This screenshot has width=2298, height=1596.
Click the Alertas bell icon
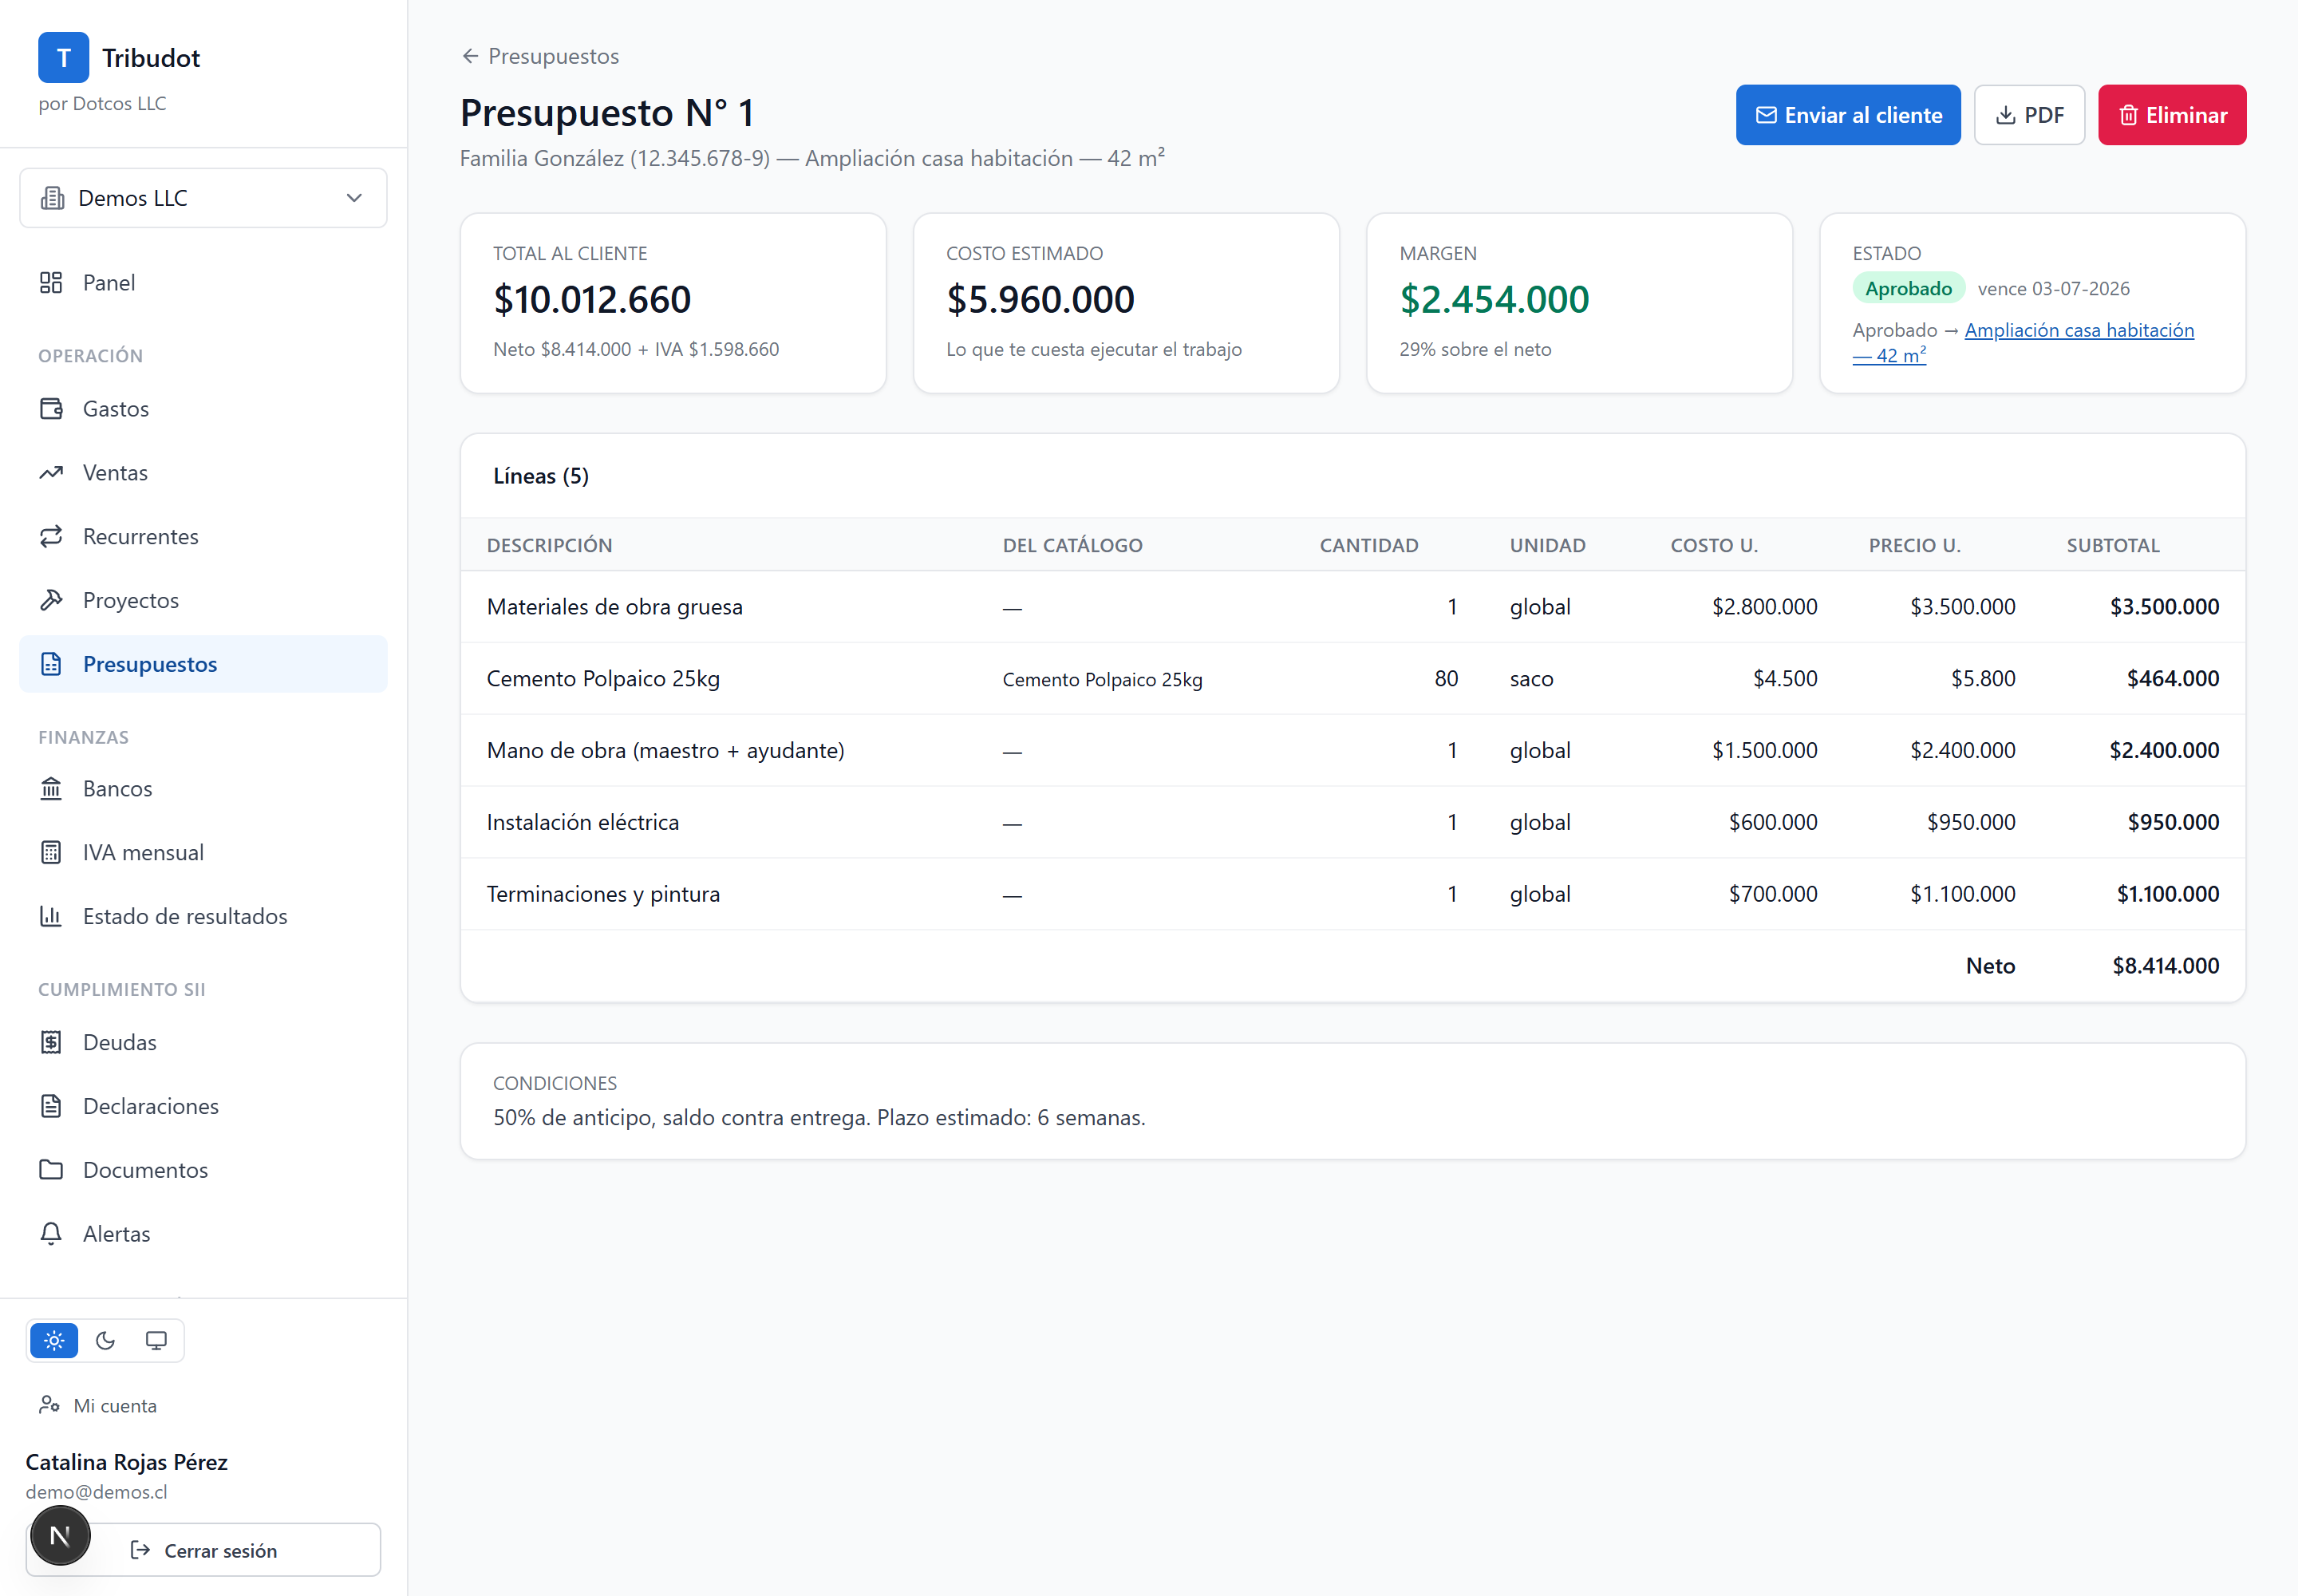(51, 1234)
